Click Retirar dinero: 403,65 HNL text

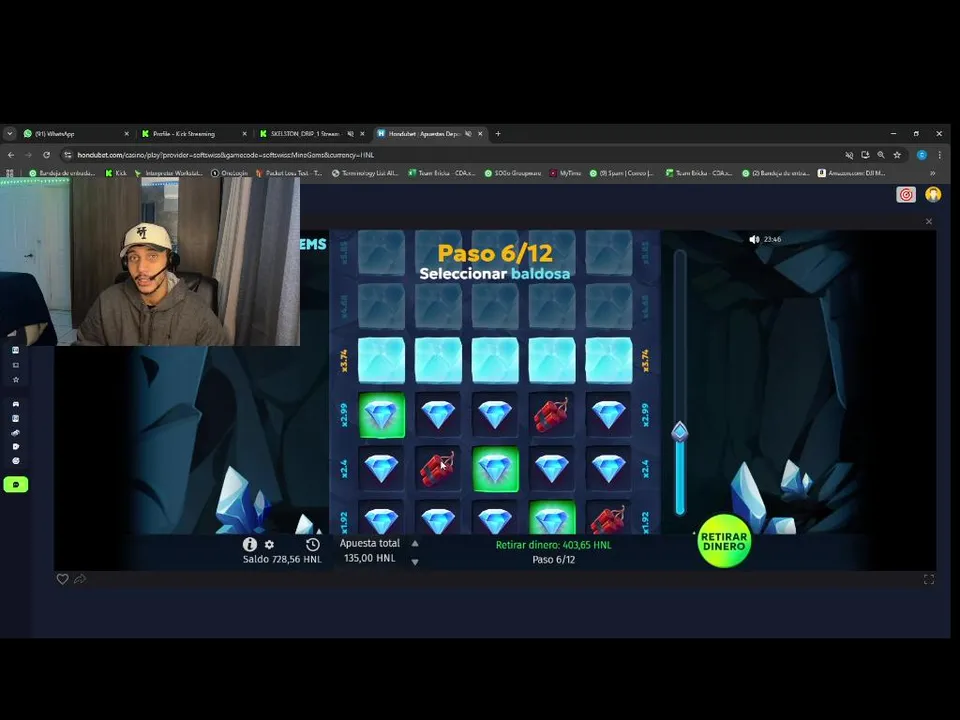click(553, 545)
